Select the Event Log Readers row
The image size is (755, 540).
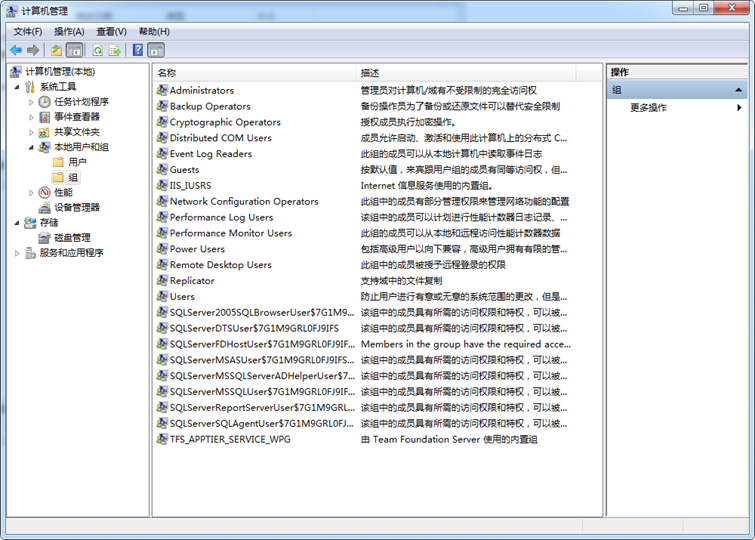(x=362, y=154)
